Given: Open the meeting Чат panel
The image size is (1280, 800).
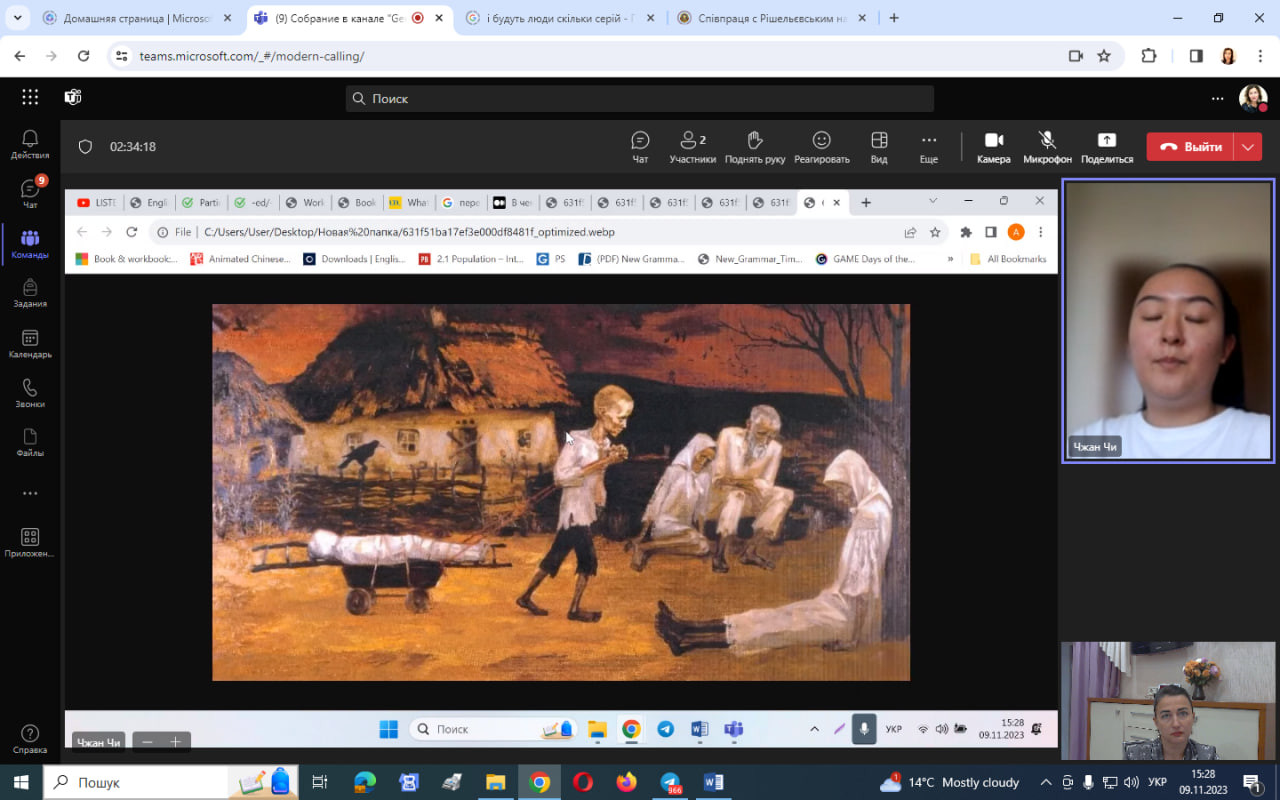Looking at the screenshot, I should coord(640,147).
